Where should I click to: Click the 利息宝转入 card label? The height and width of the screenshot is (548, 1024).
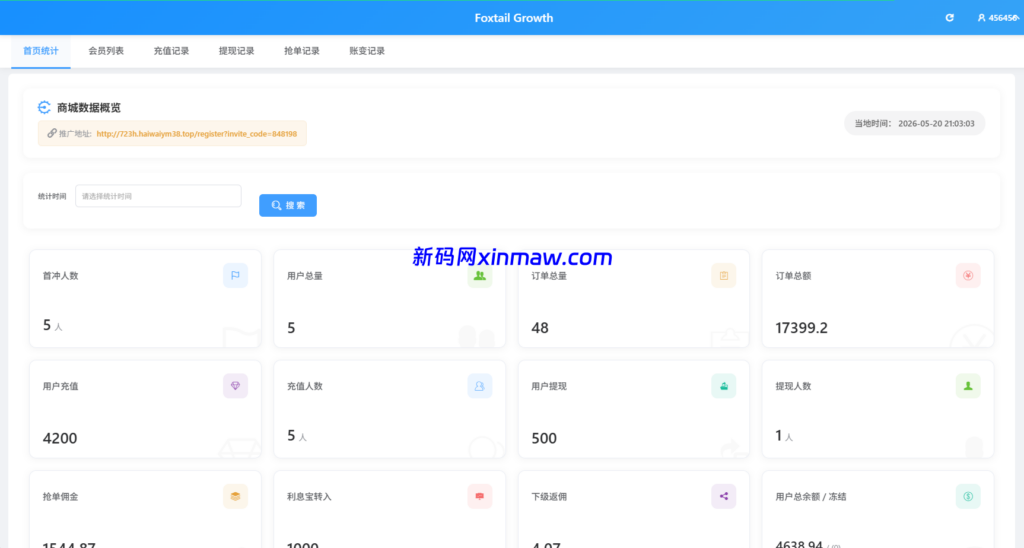pos(310,496)
